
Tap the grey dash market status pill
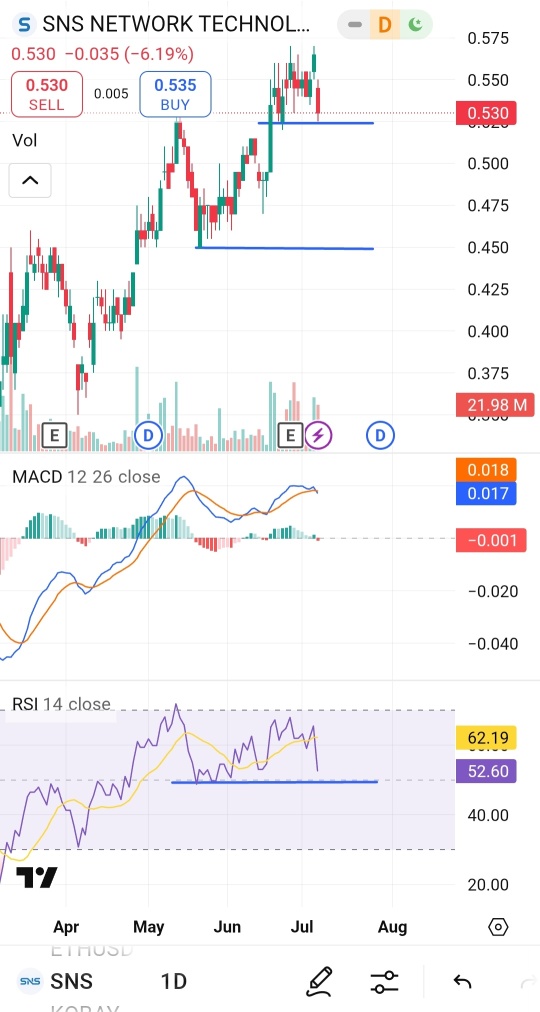[354, 25]
